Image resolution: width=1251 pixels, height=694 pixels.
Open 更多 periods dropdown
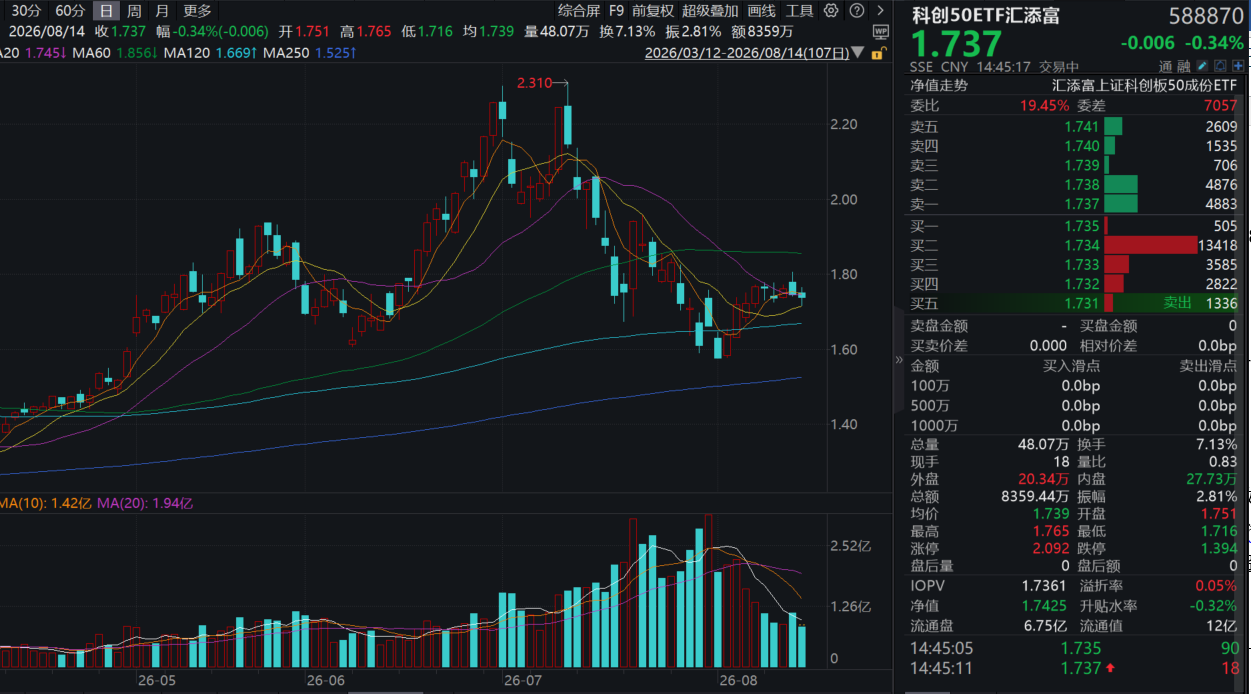[198, 11]
